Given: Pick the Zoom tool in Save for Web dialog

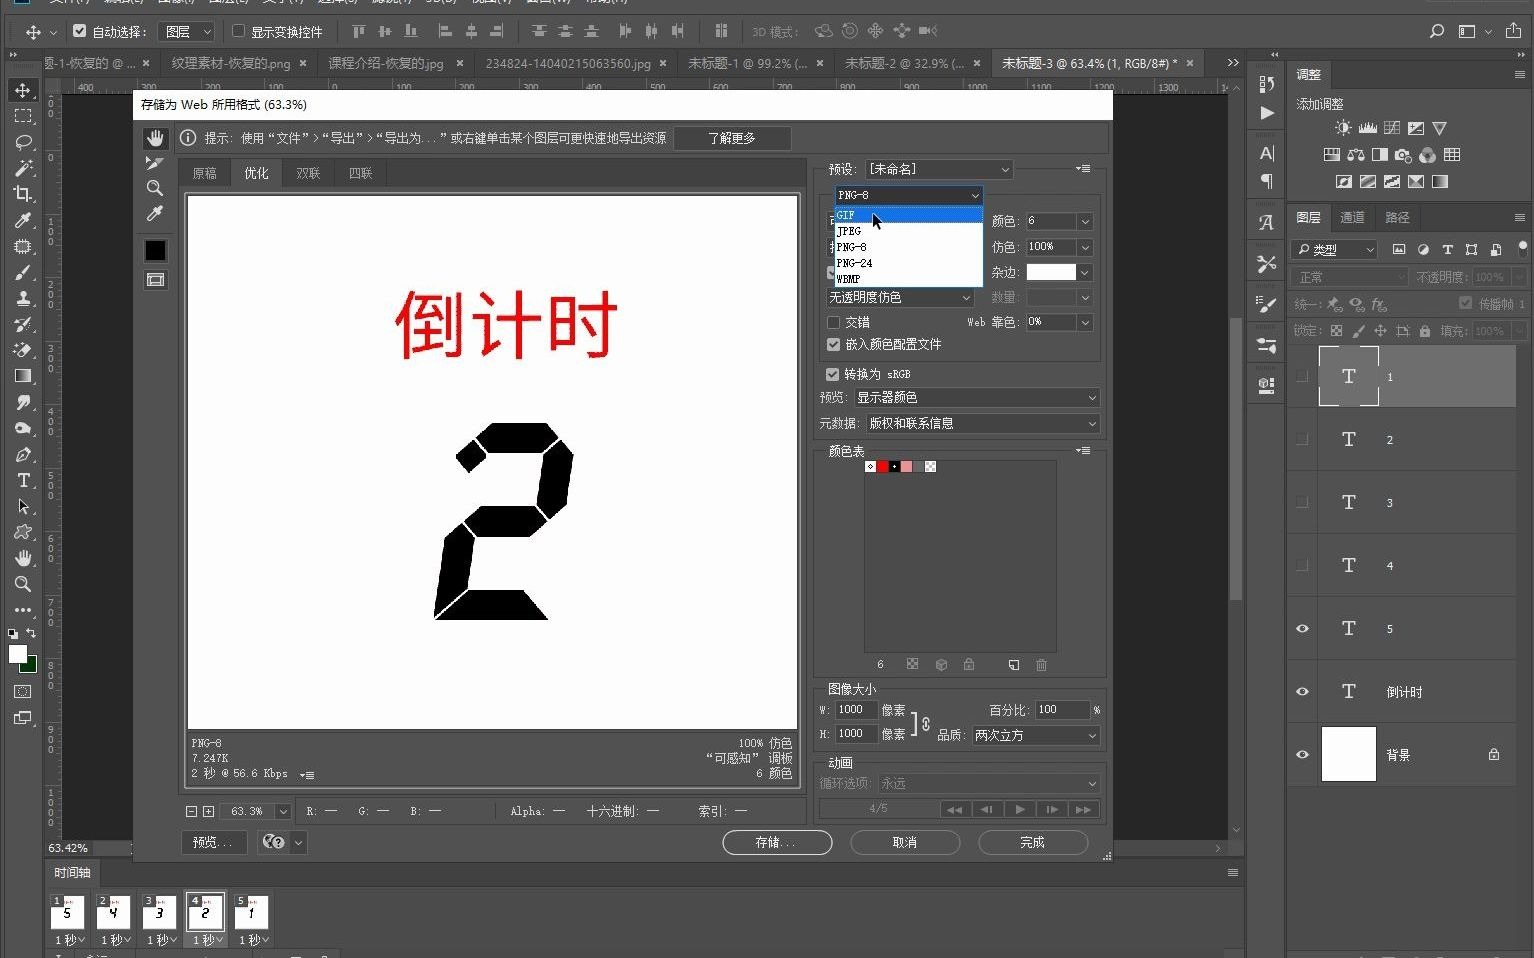Looking at the screenshot, I should pos(155,188).
